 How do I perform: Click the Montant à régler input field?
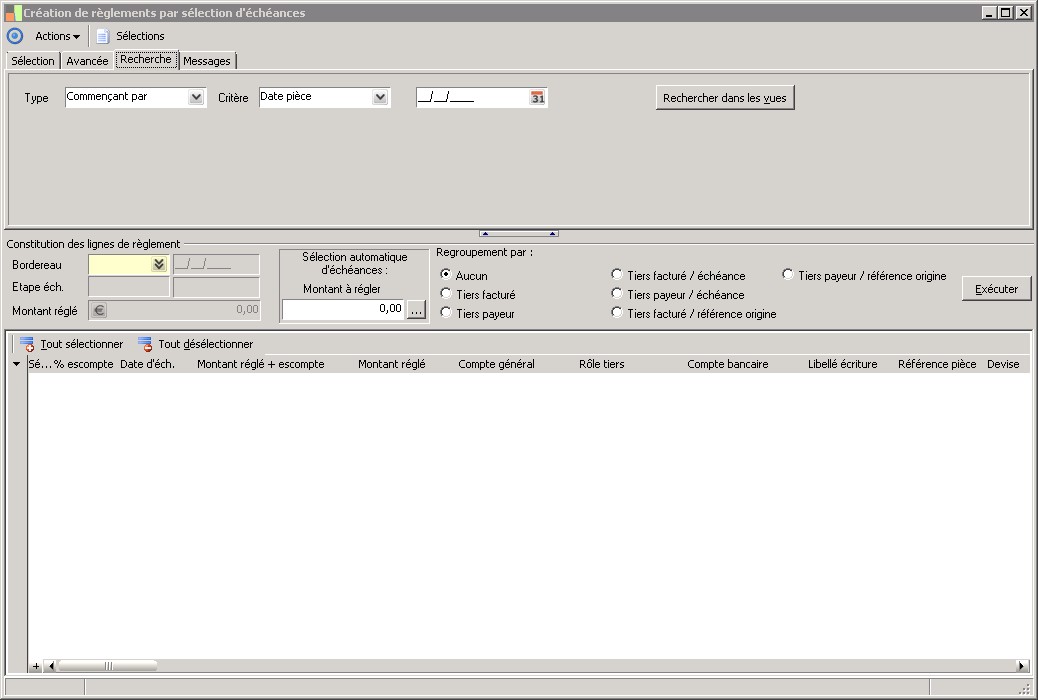point(344,309)
